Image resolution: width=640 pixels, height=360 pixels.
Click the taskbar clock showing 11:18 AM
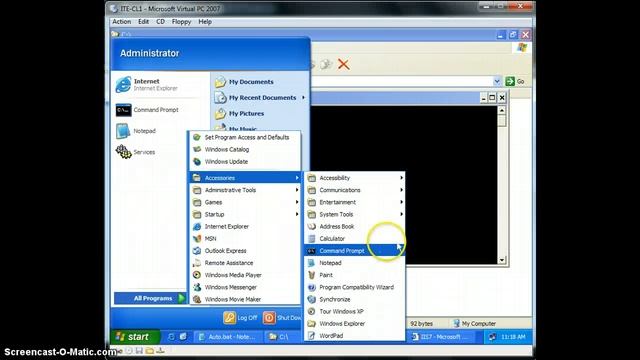513,337
